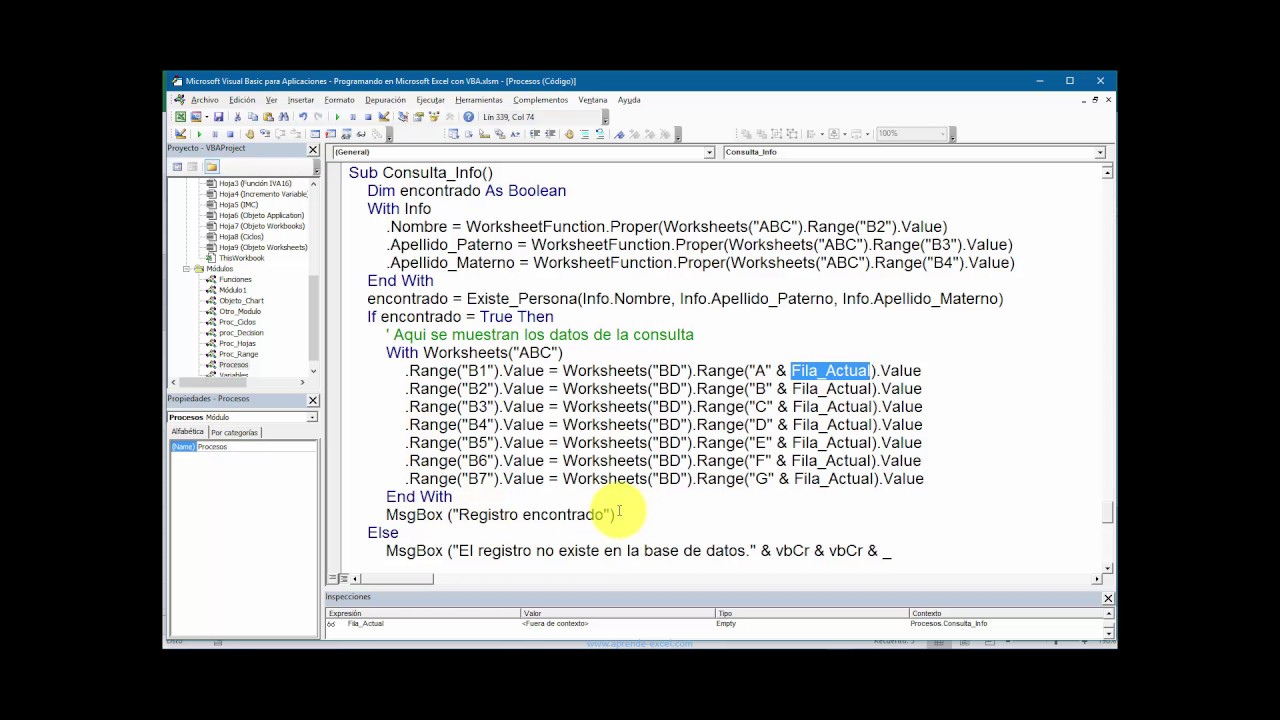Viewport: 1280px width, 720px height.
Task: Open the Edición menu
Action: click(242, 100)
